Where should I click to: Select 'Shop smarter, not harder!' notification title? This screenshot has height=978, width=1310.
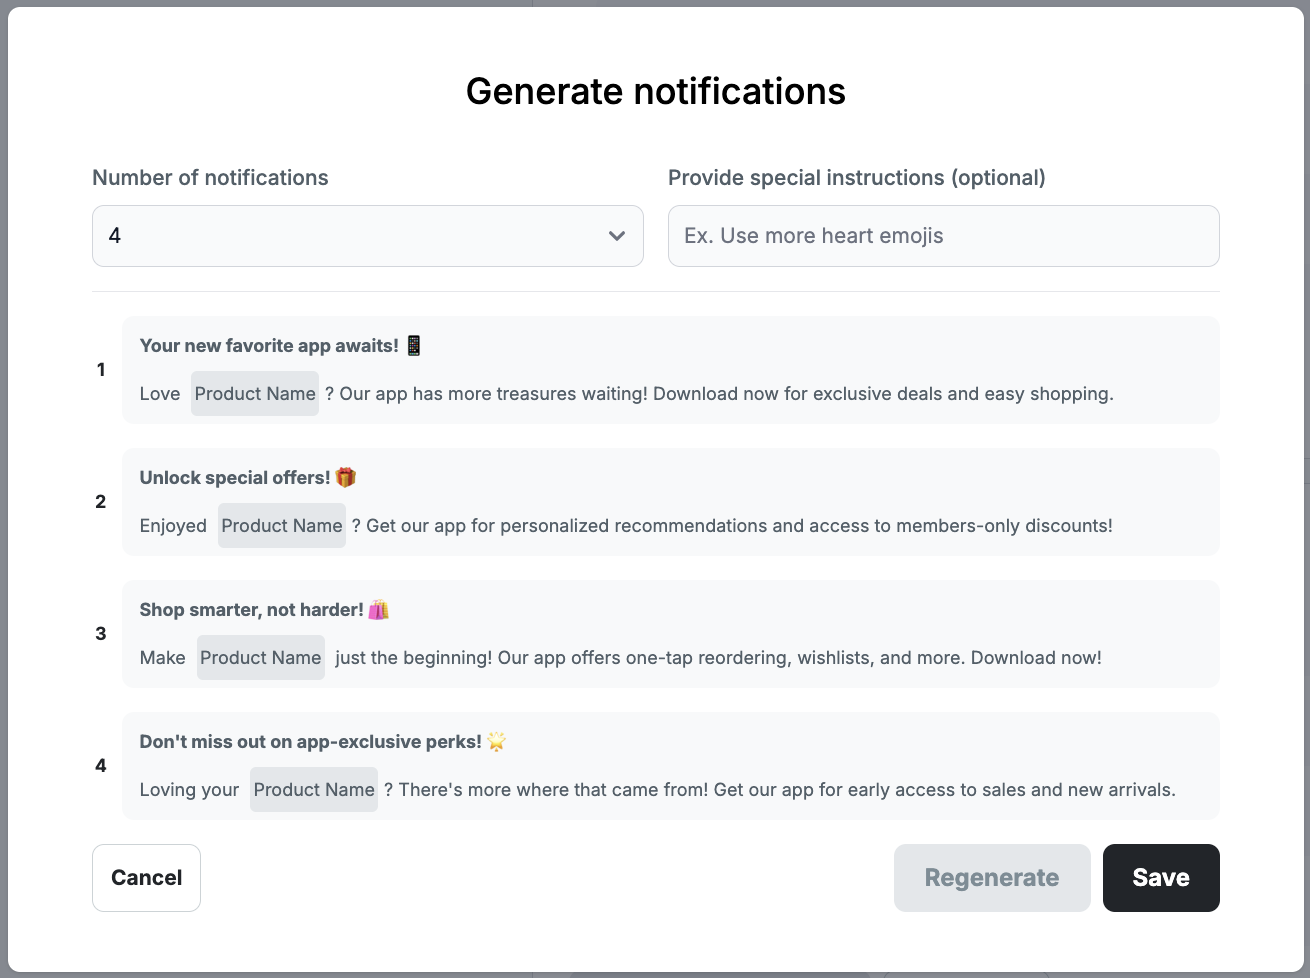251,610
